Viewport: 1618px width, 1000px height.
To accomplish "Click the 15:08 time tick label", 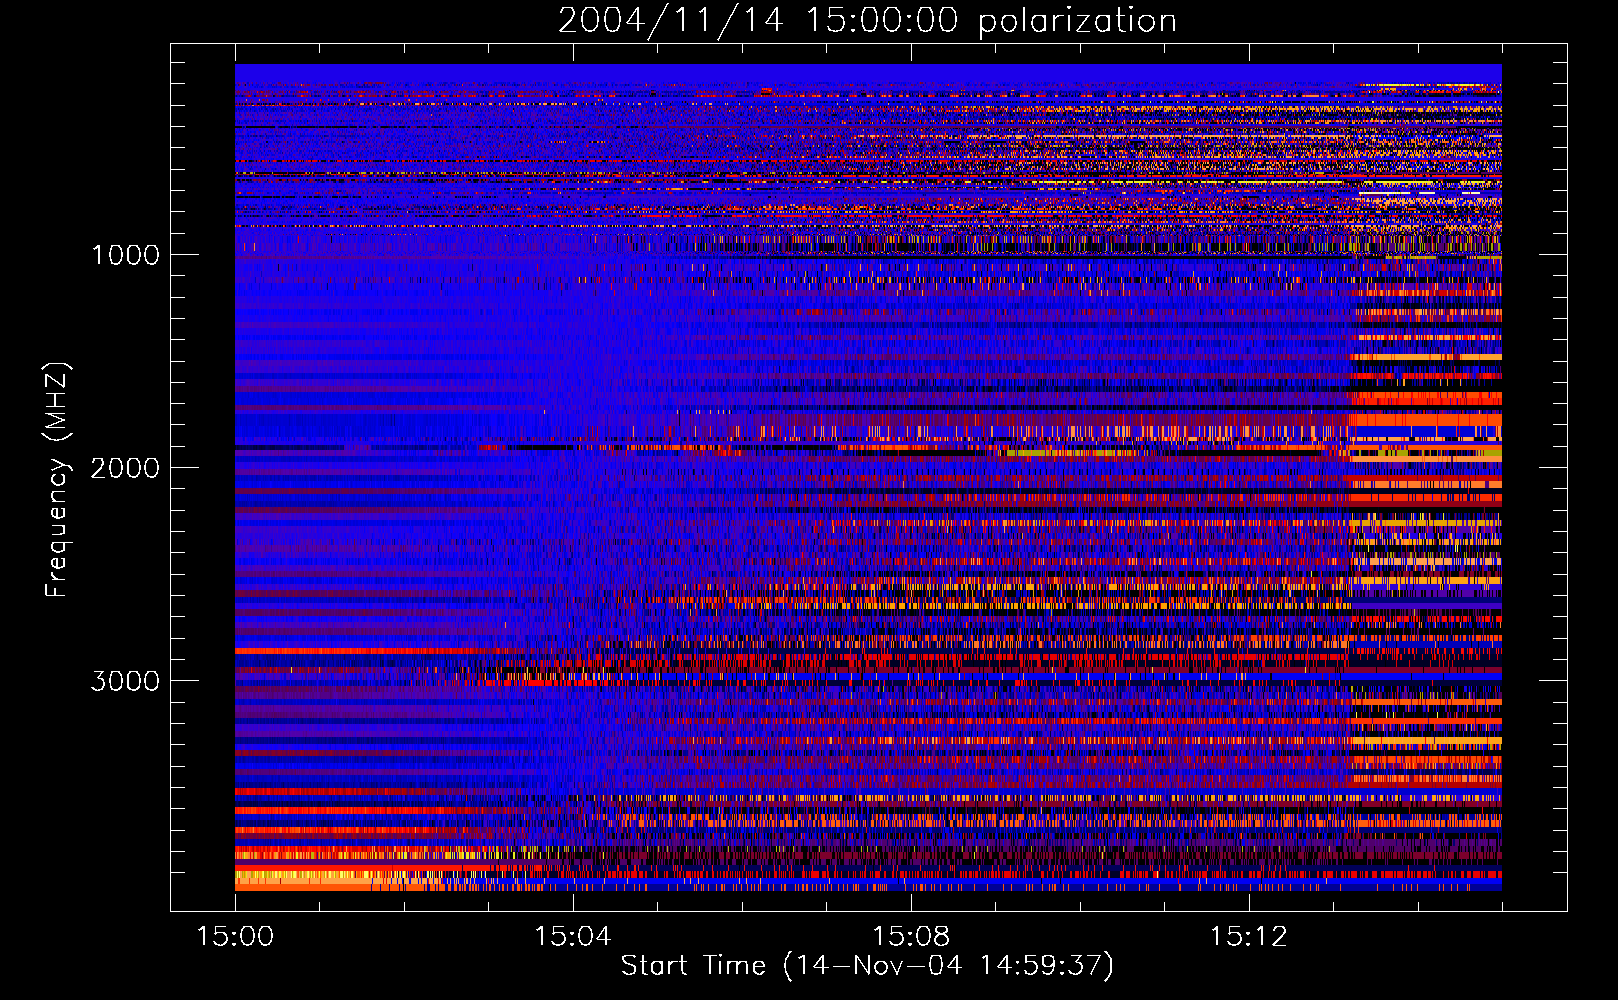I will pos(911,937).
